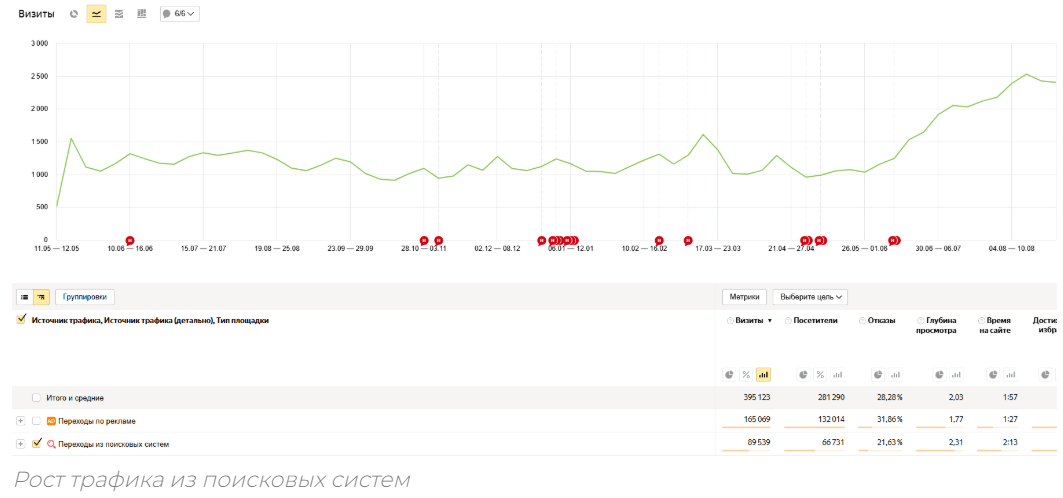Switch table to flat list view

coord(24,297)
